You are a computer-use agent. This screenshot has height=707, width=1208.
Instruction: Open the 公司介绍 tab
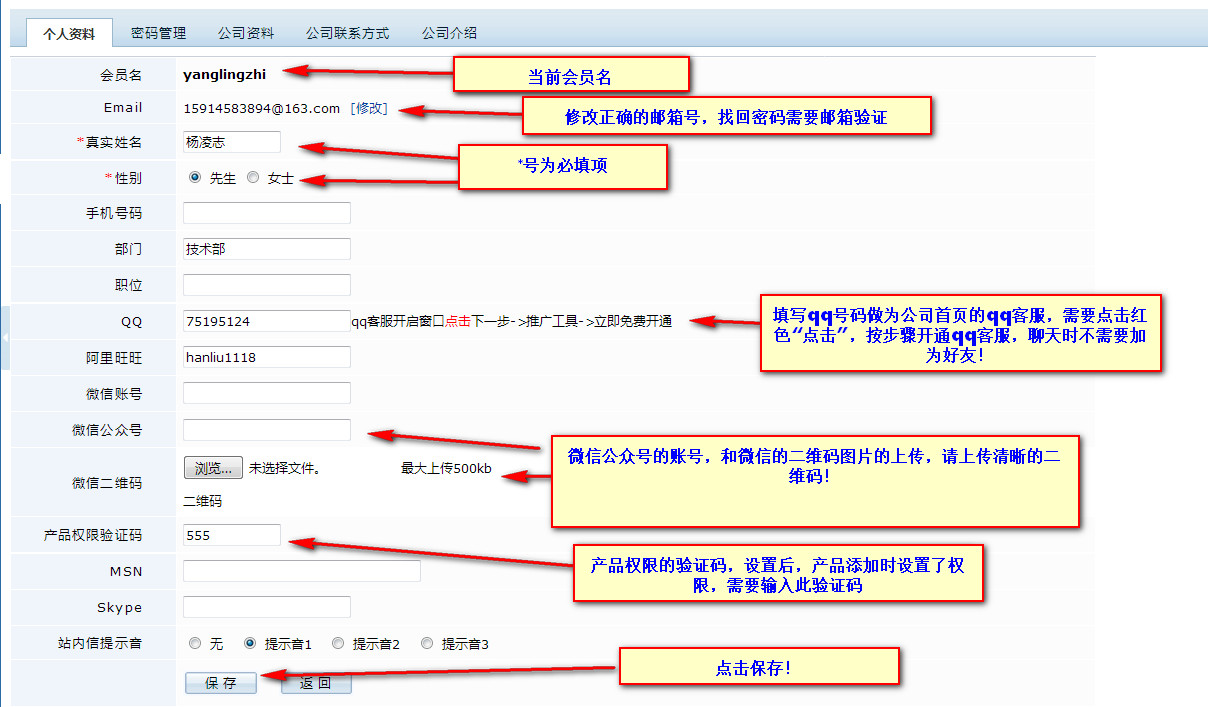pyautogui.click(x=449, y=33)
